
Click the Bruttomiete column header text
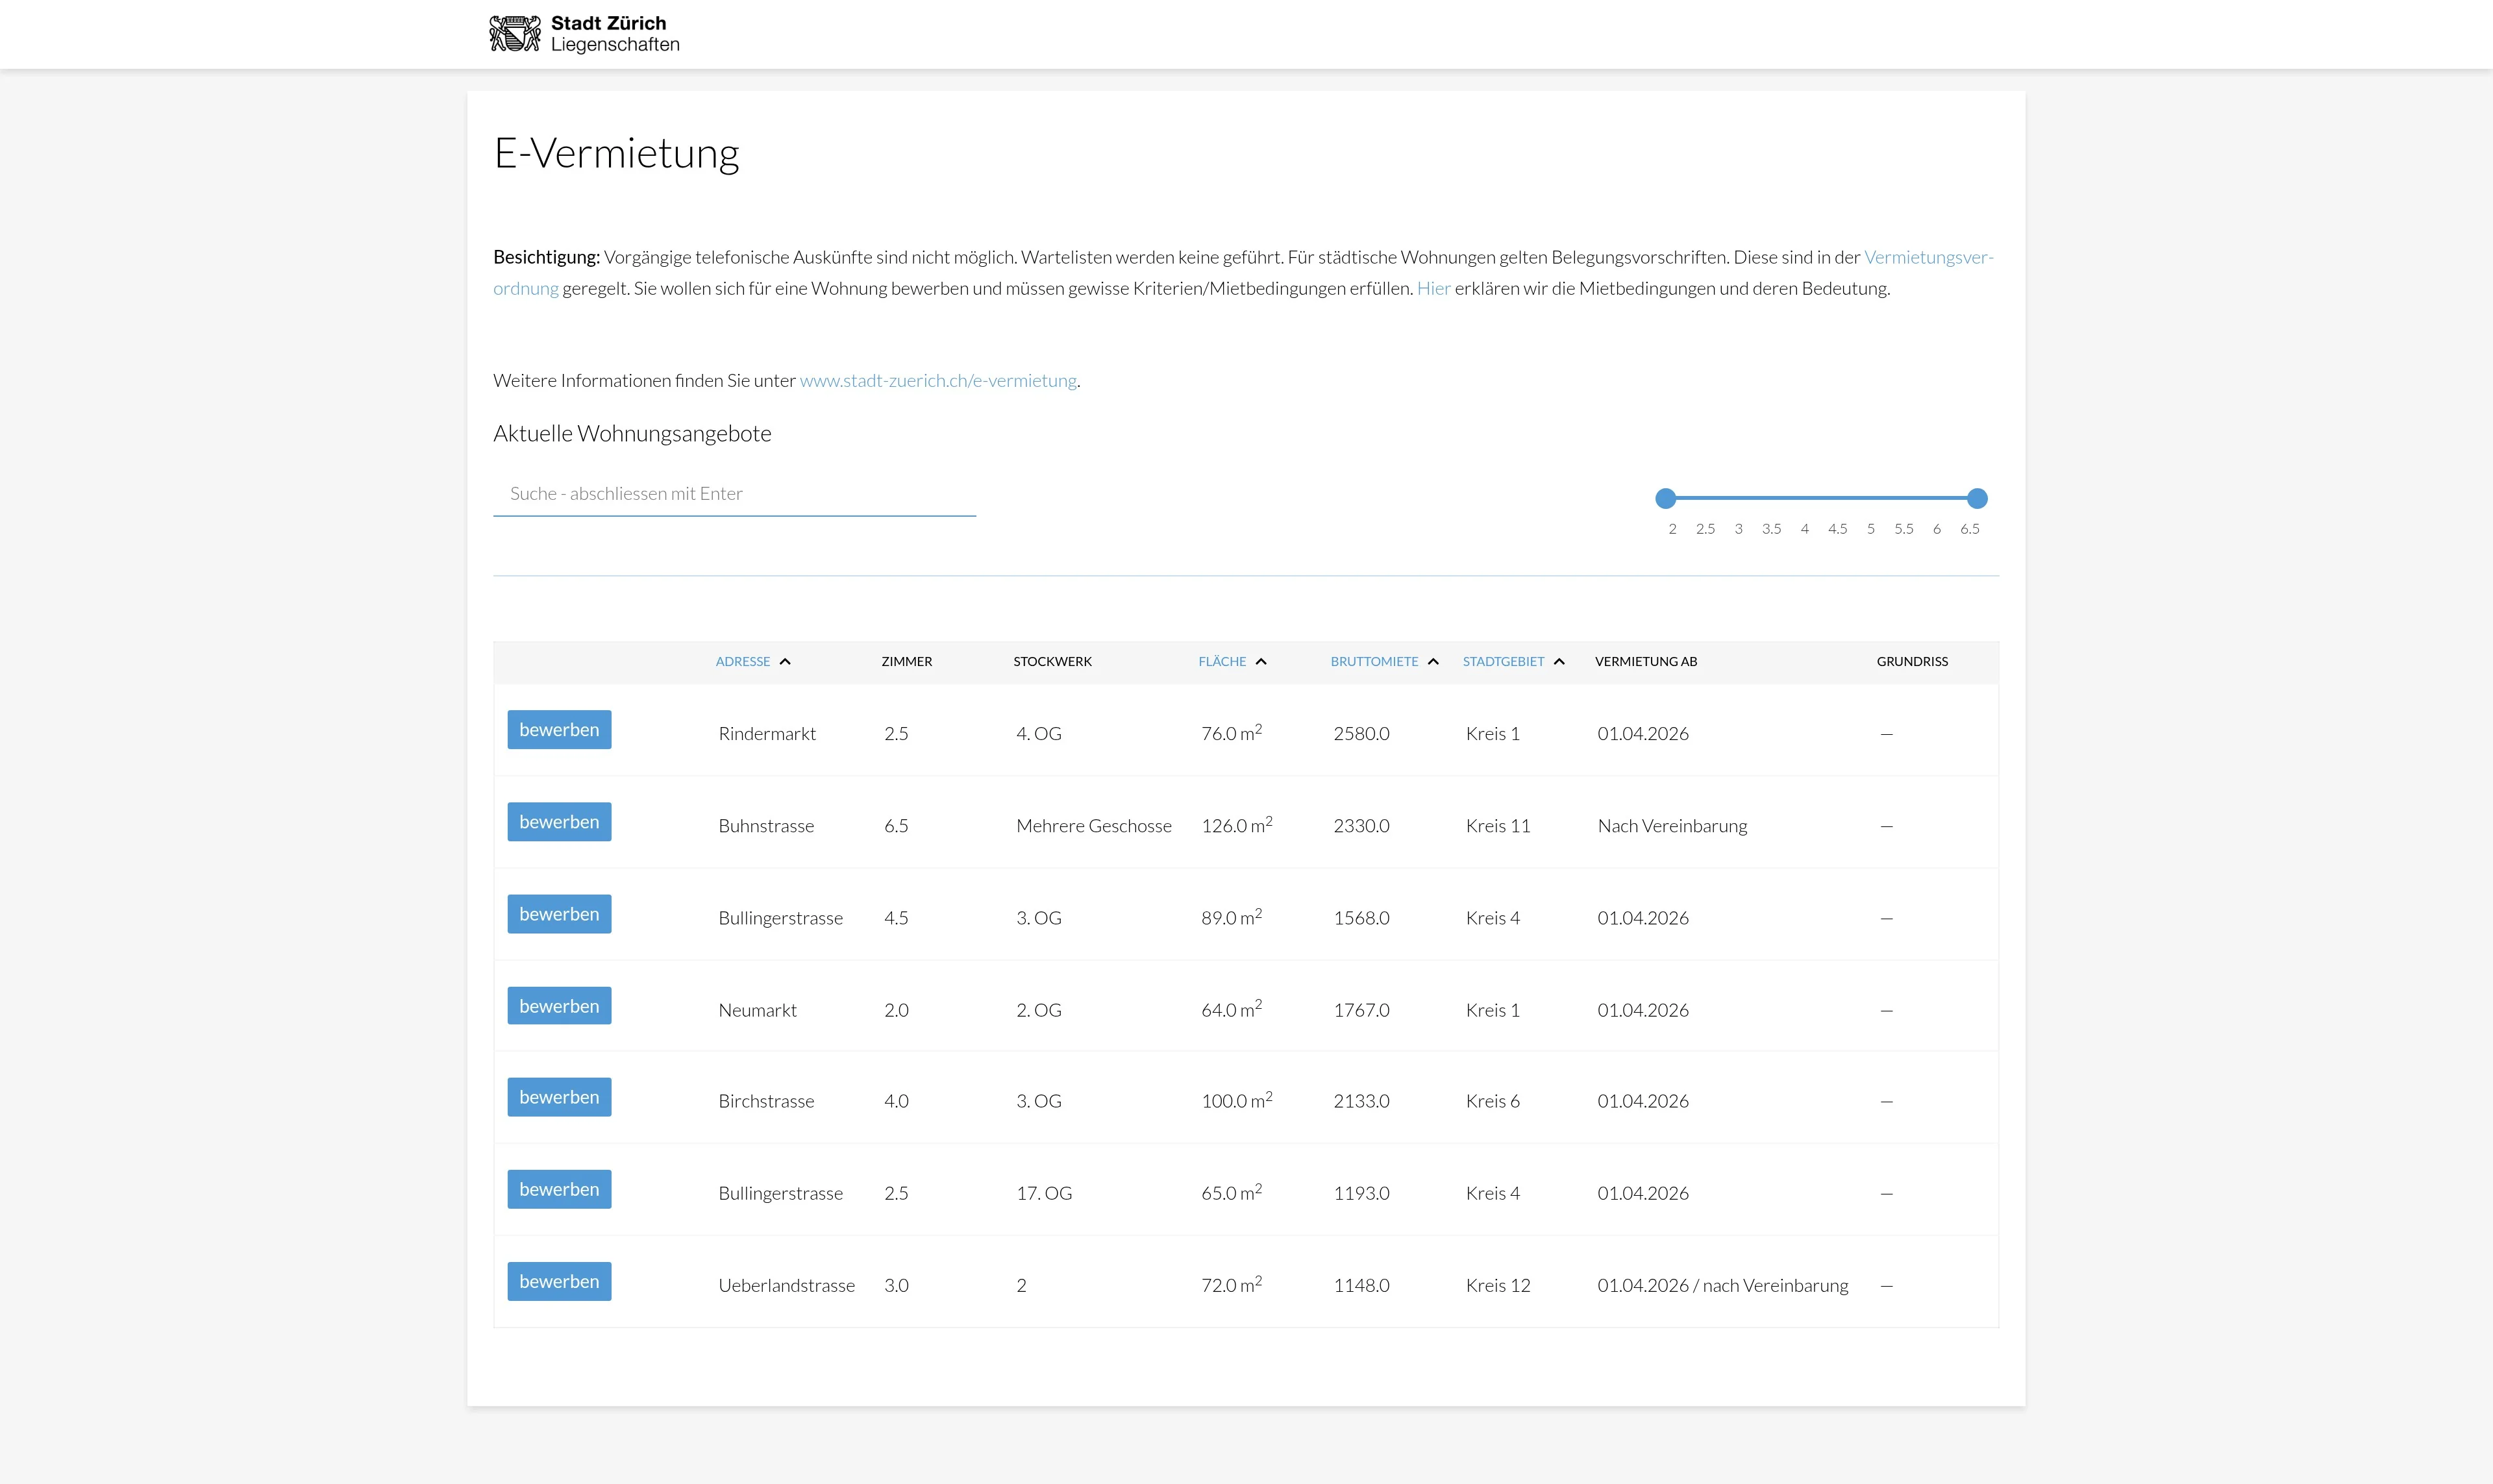tap(1374, 662)
